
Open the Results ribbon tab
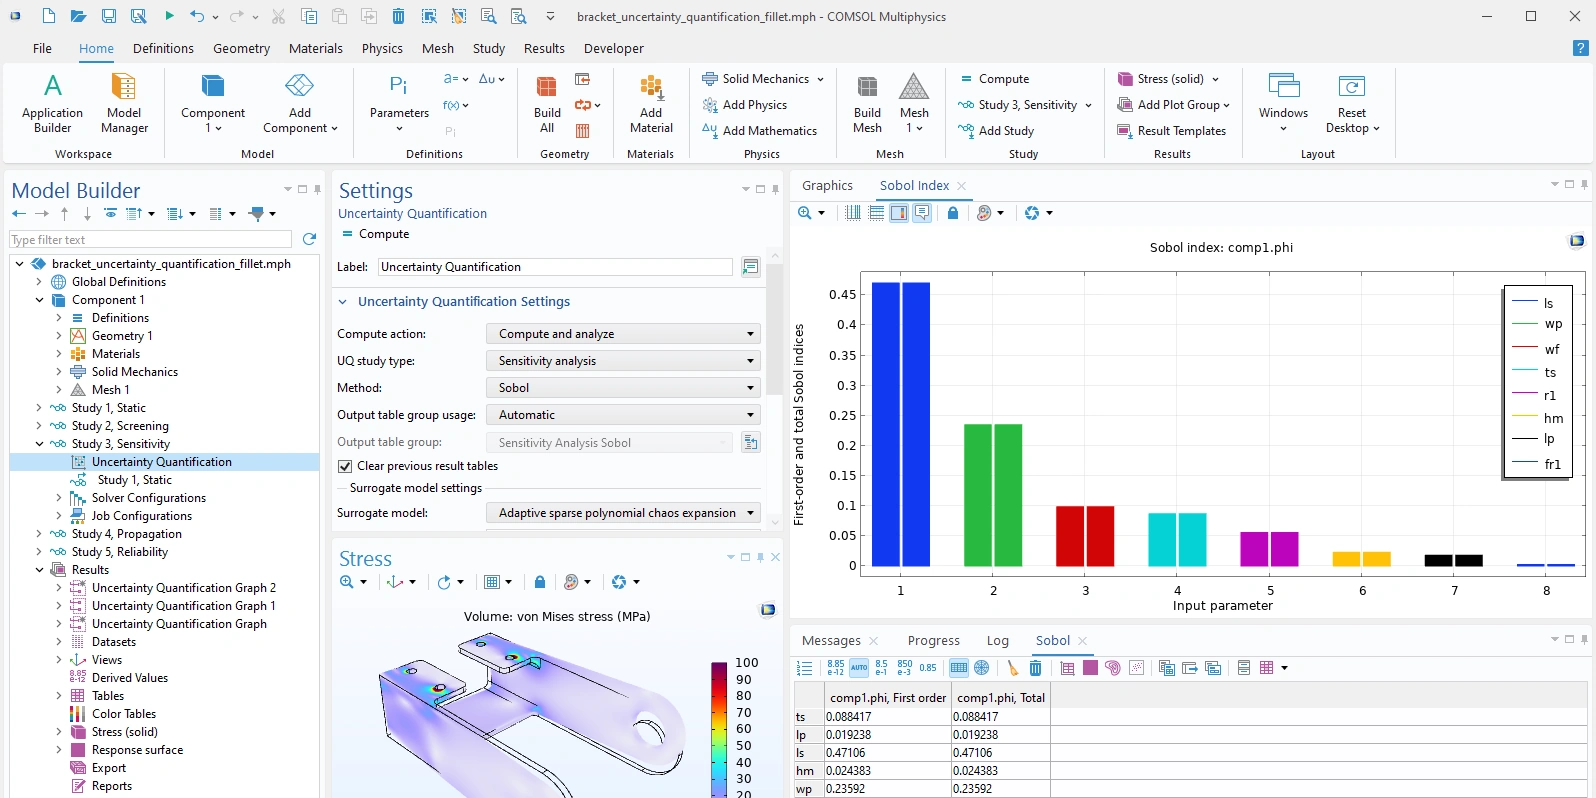[x=544, y=48]
